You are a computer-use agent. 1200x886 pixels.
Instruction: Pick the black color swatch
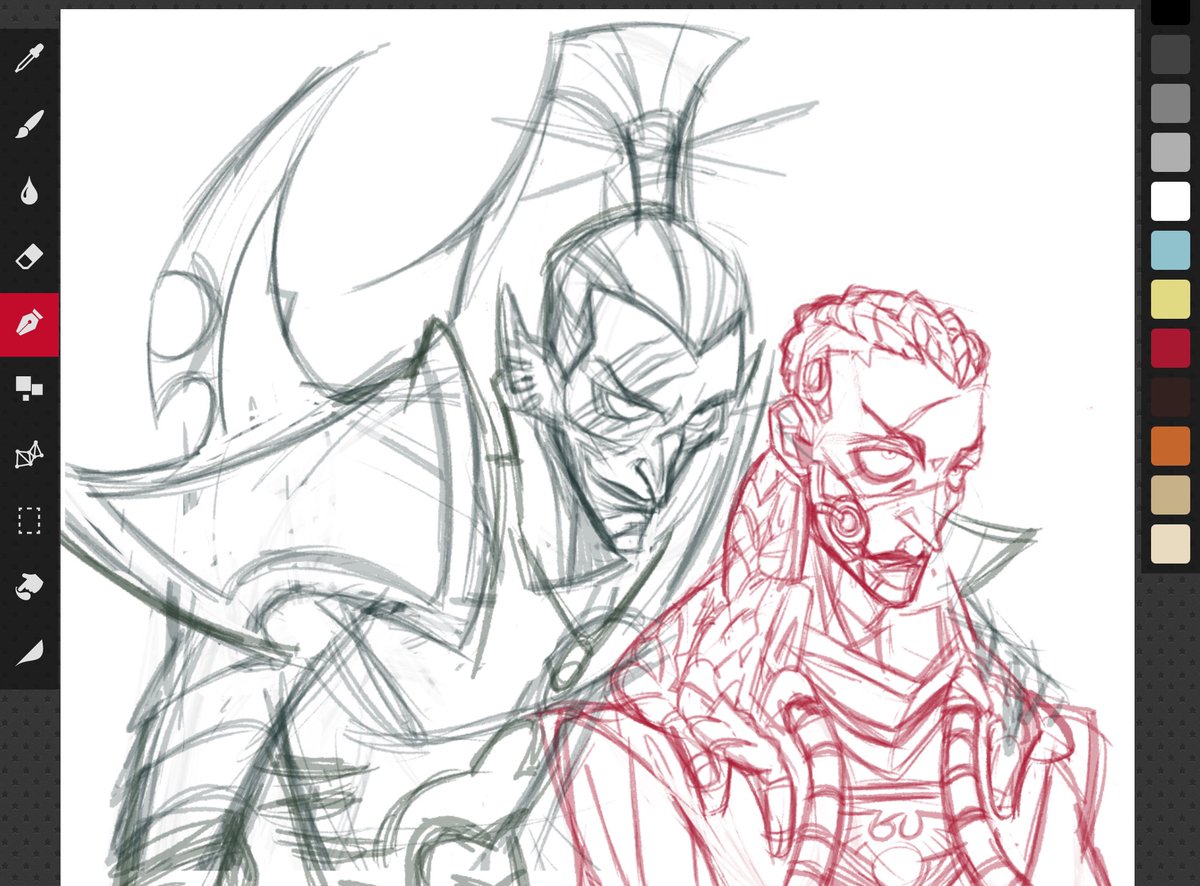(x=1170, y=11)
